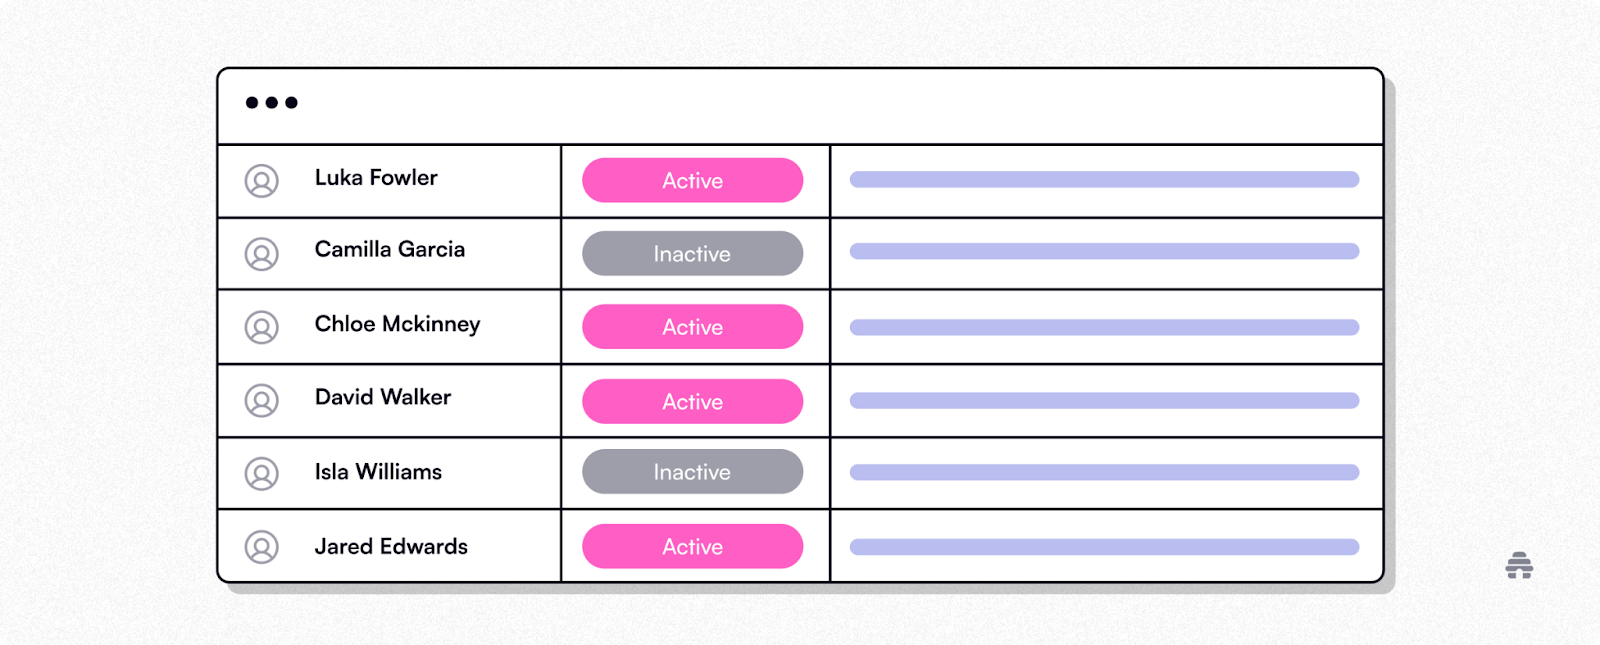The image size is (1600, 645).
Task: Open the three-dot window menu
Action: [272, 102]
